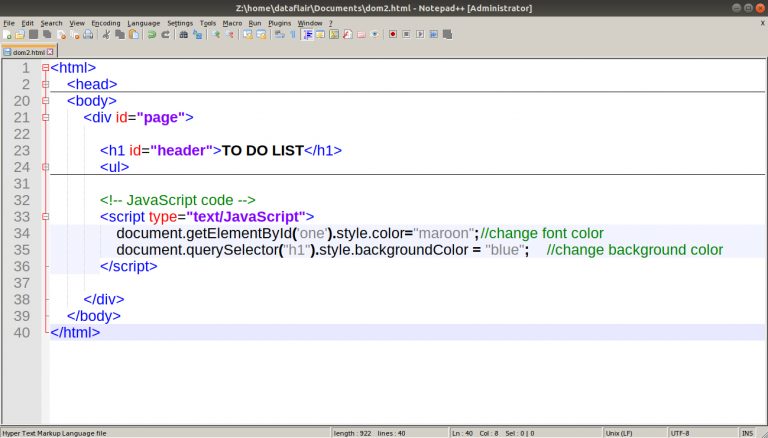This screenshot has height=438, width=768.
Task: Open the ? help menu
Action: tap(331, 23)
